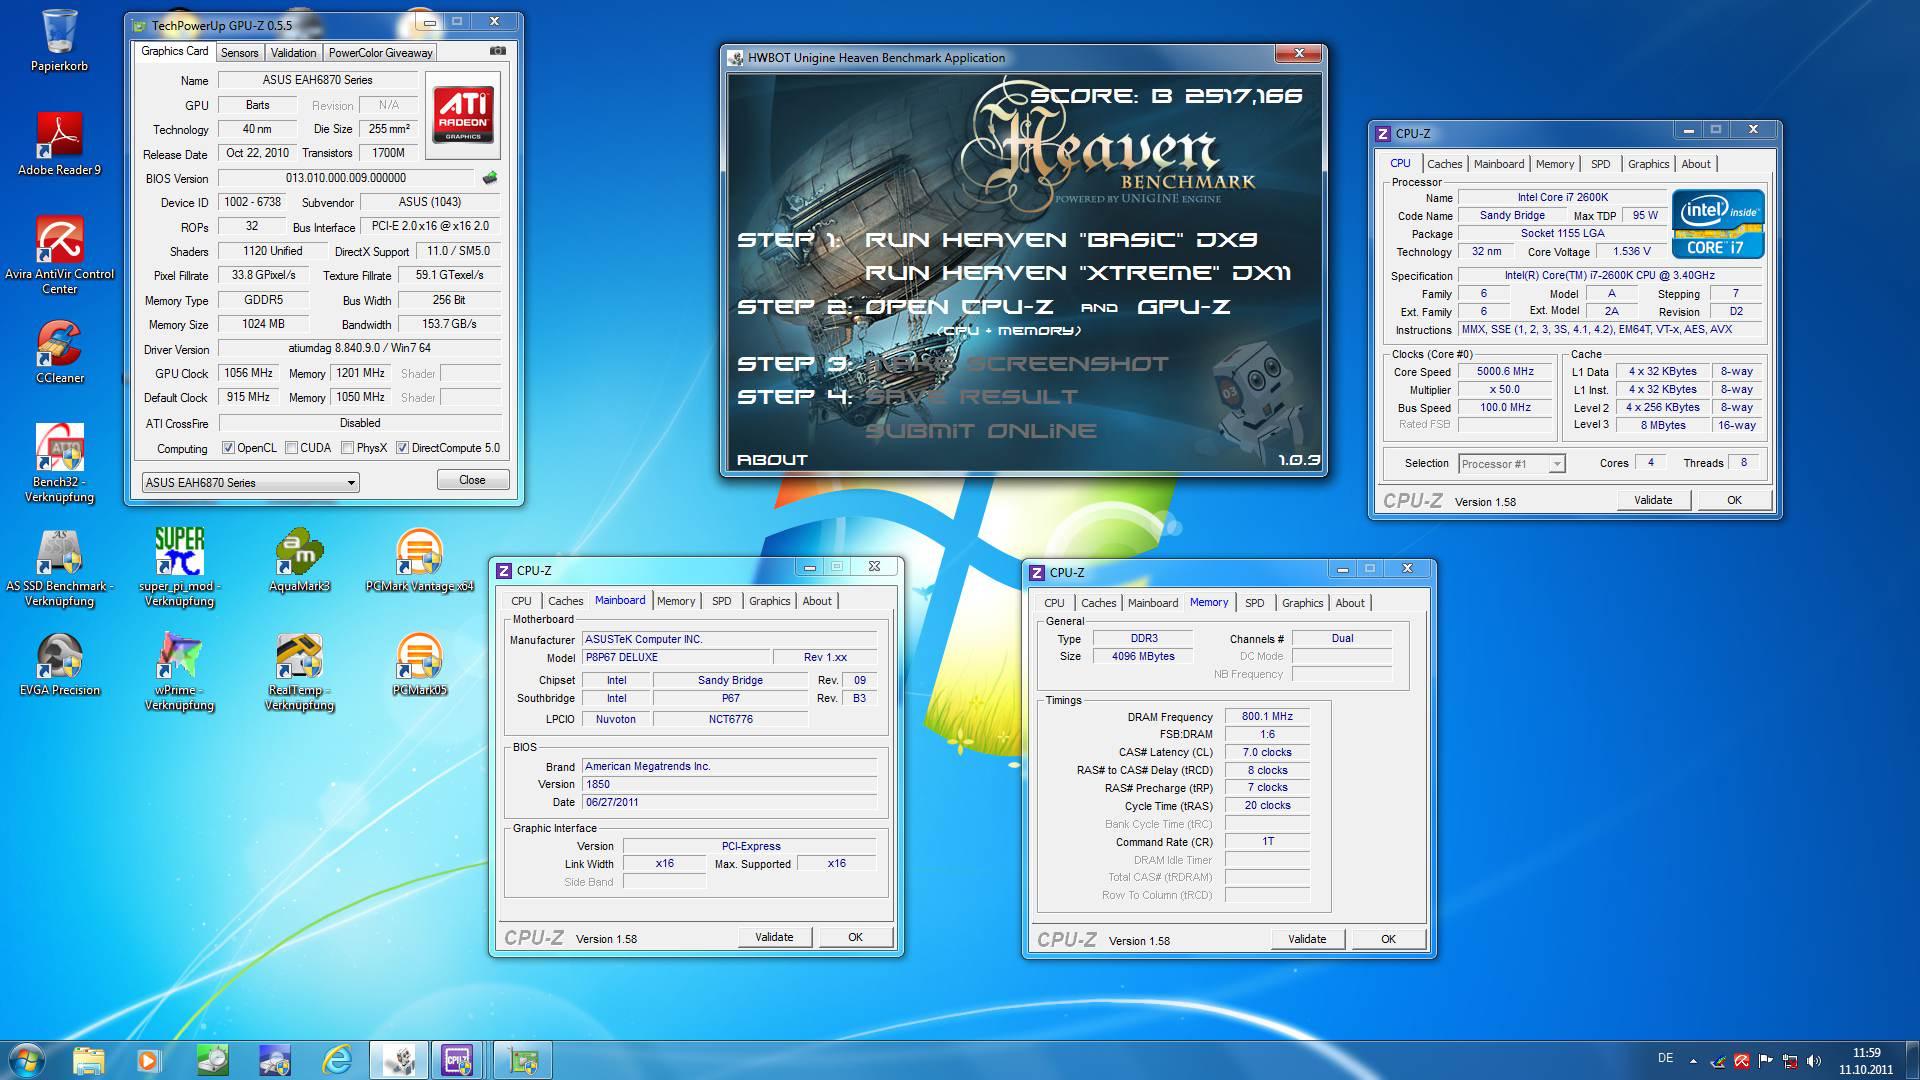Select the CPU tab in the CPU-Z Mainboard window

(x=521, y=601)
